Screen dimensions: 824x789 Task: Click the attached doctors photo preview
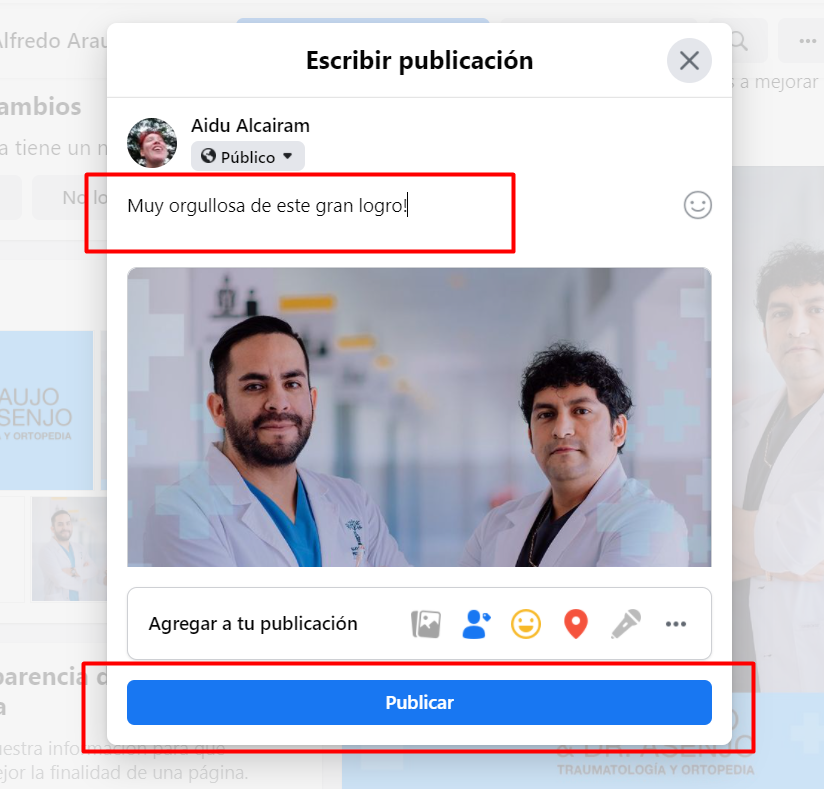[419, 417]
